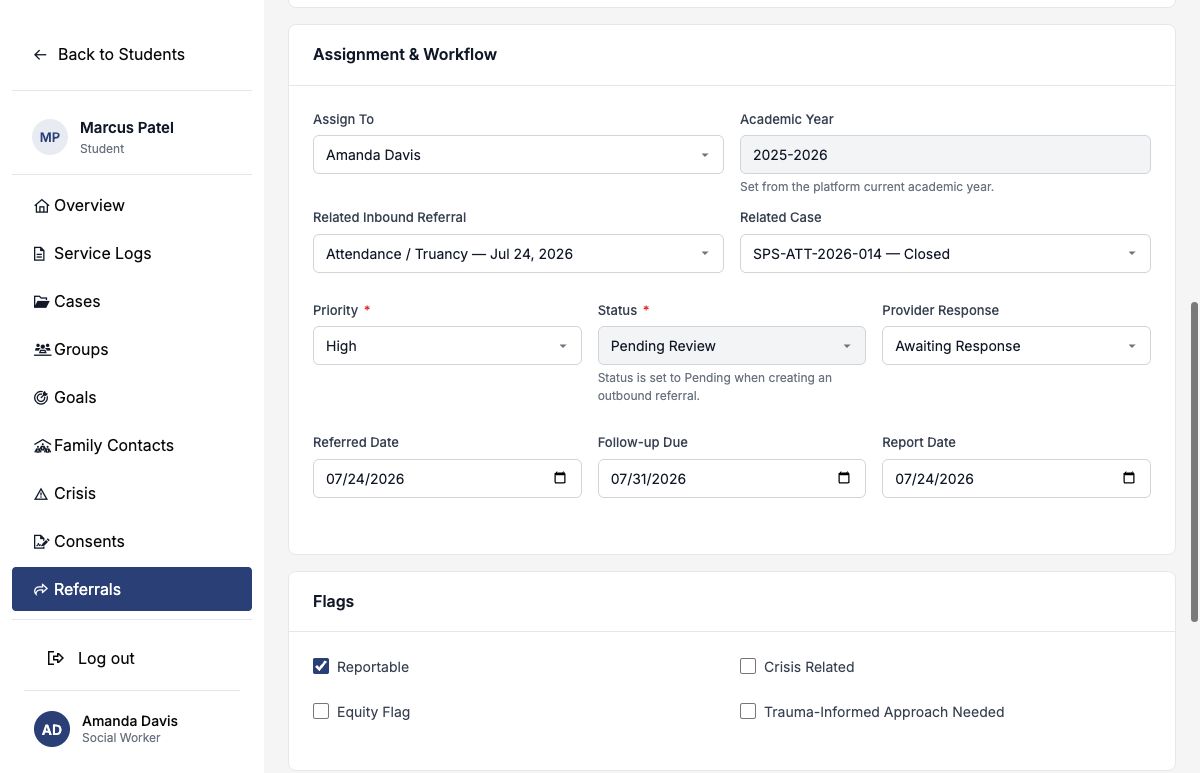Click the Back to Students link
The height and width of the screenshot is (773, 1200).
click(x=109, y=55)
